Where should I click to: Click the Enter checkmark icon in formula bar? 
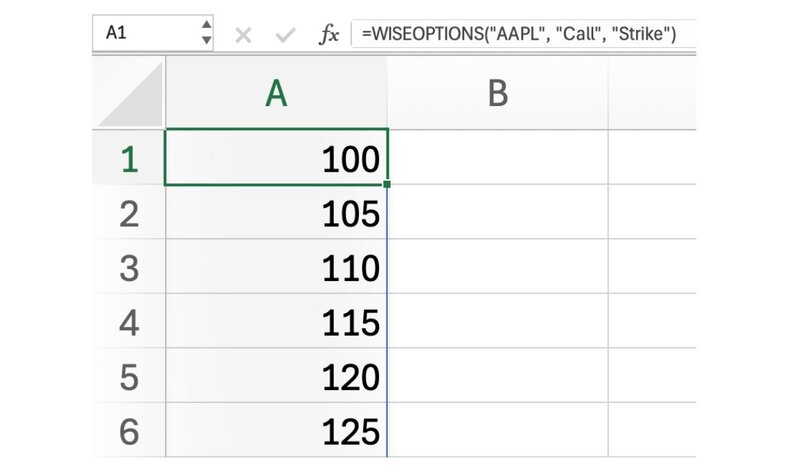(x=285, y=35)
